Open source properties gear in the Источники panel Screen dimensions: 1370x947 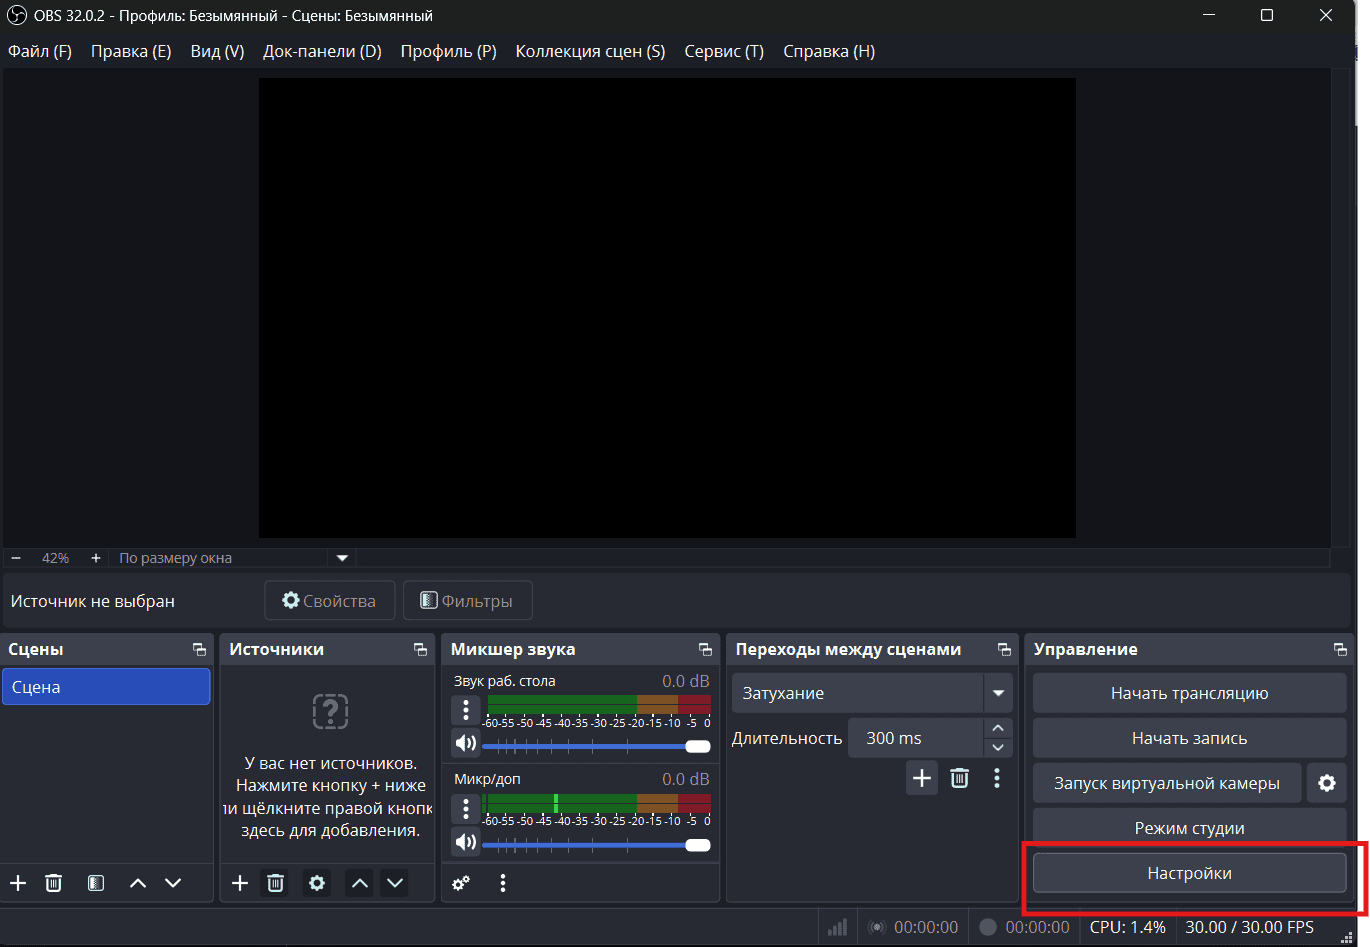pos(317,883)
